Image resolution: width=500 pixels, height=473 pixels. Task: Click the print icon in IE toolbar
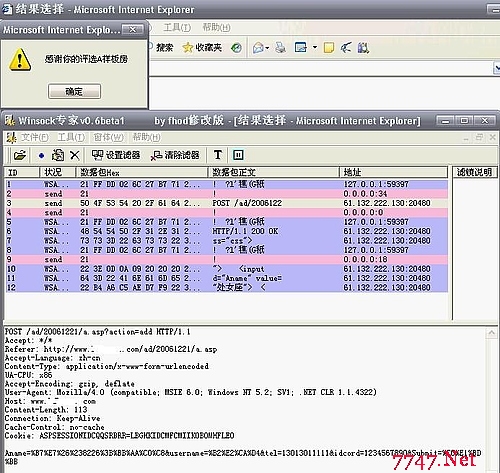click(280, 48)
